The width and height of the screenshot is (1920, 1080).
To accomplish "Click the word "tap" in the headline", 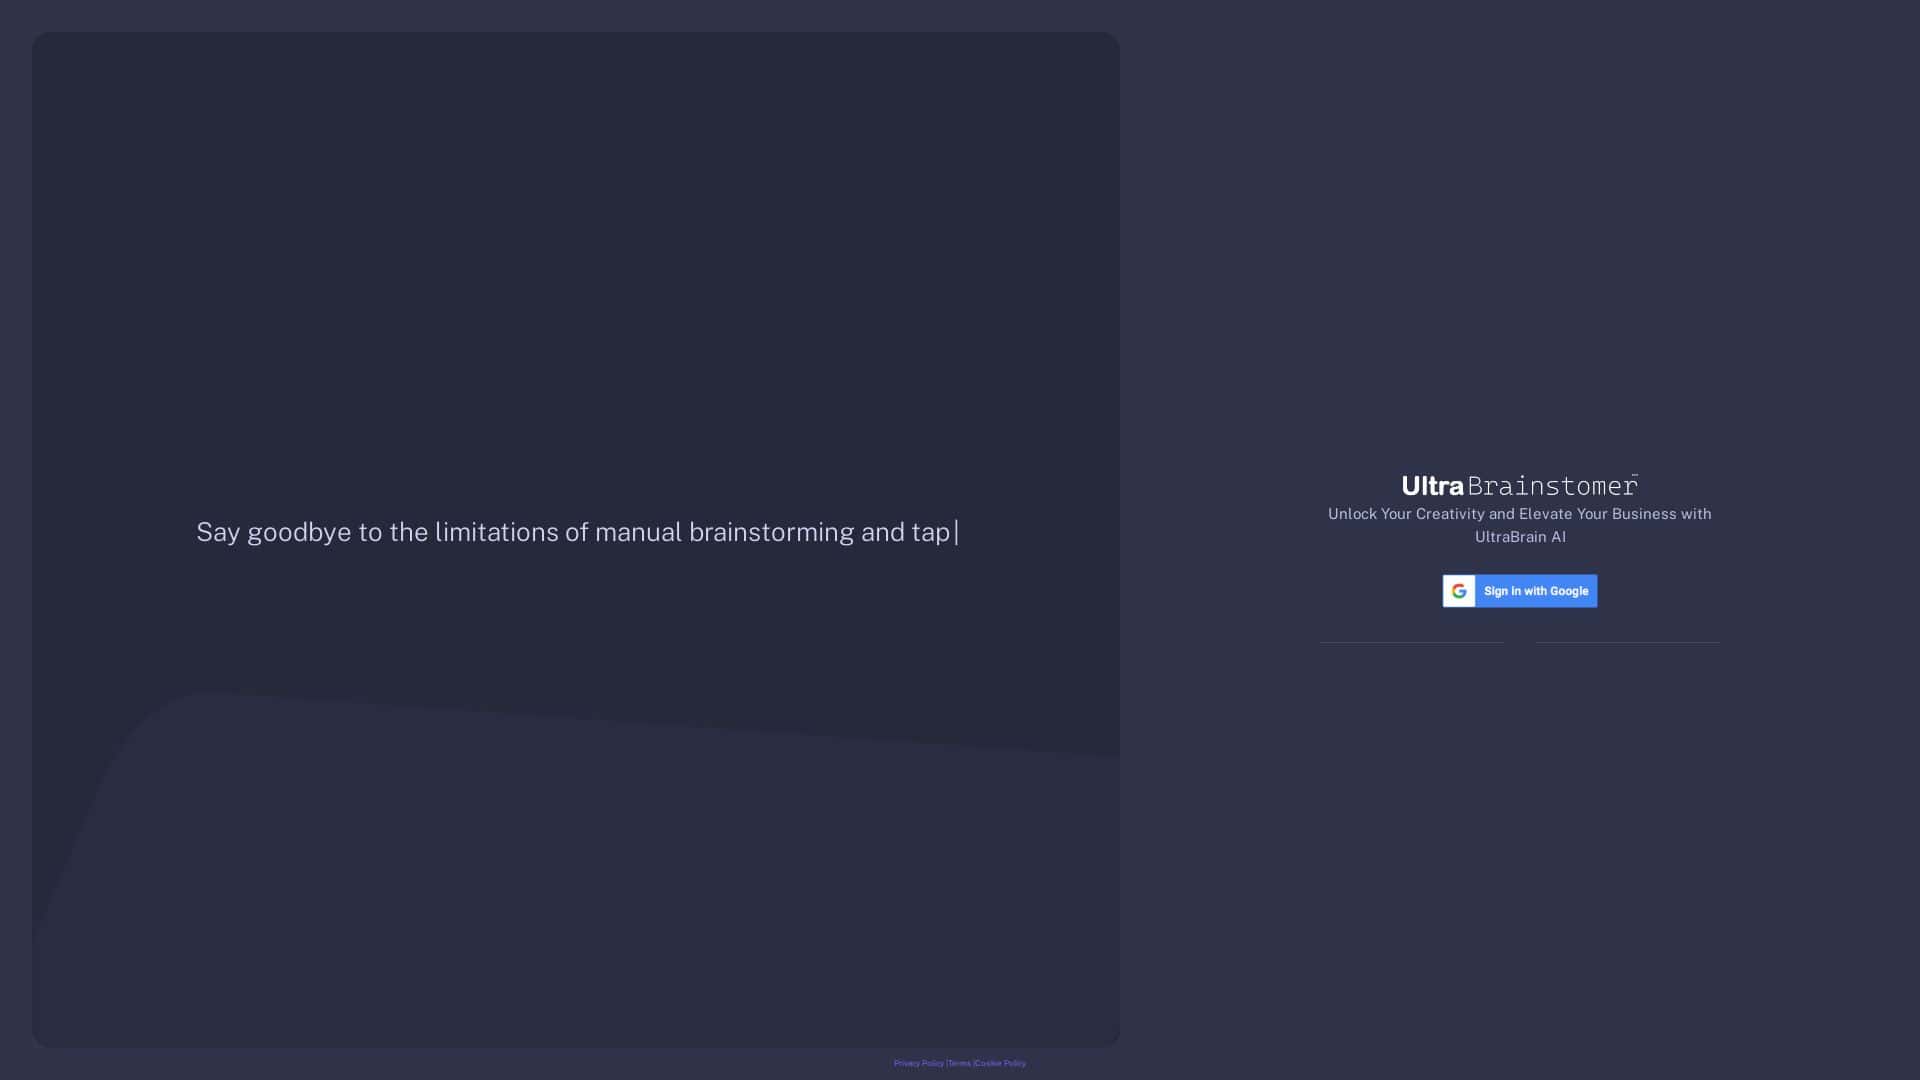I will [934, 532].
